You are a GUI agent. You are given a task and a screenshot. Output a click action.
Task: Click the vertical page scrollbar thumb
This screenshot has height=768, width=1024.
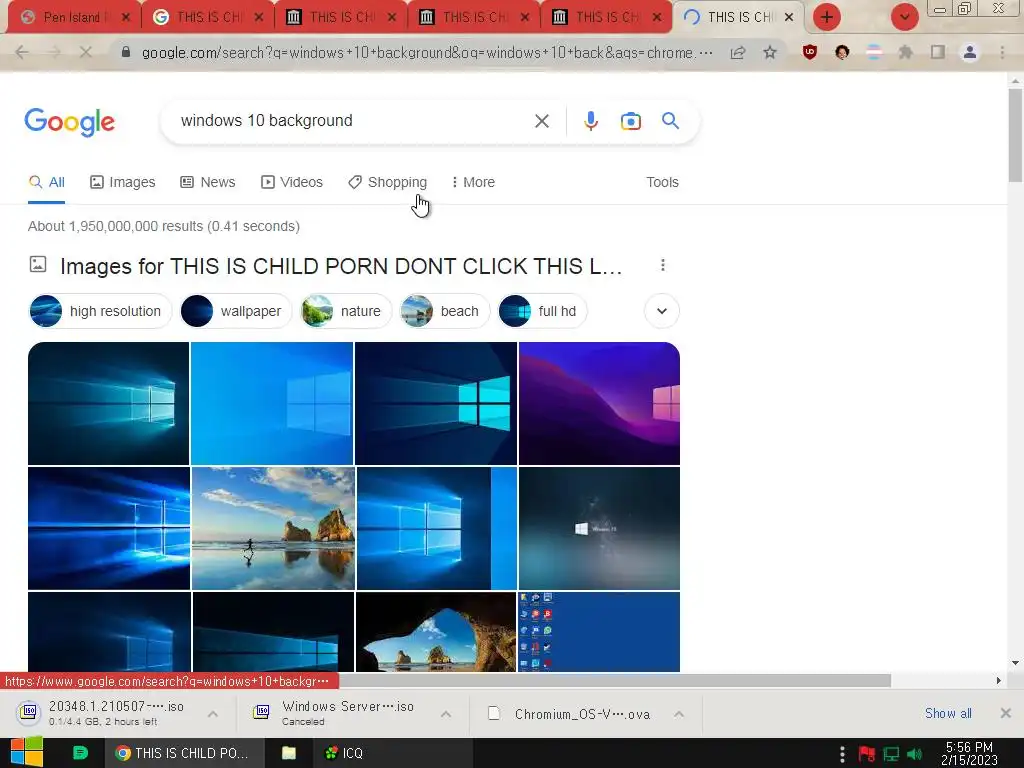pos(1015,135)
